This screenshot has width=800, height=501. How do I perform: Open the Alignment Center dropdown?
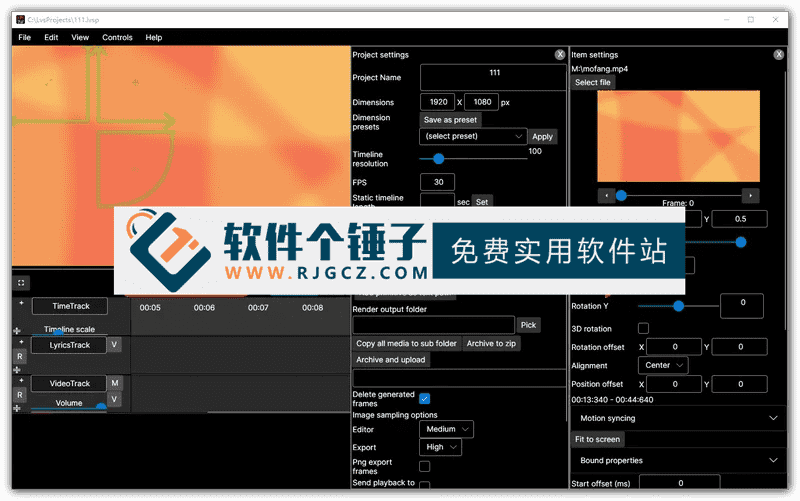[x=663, y=365]
